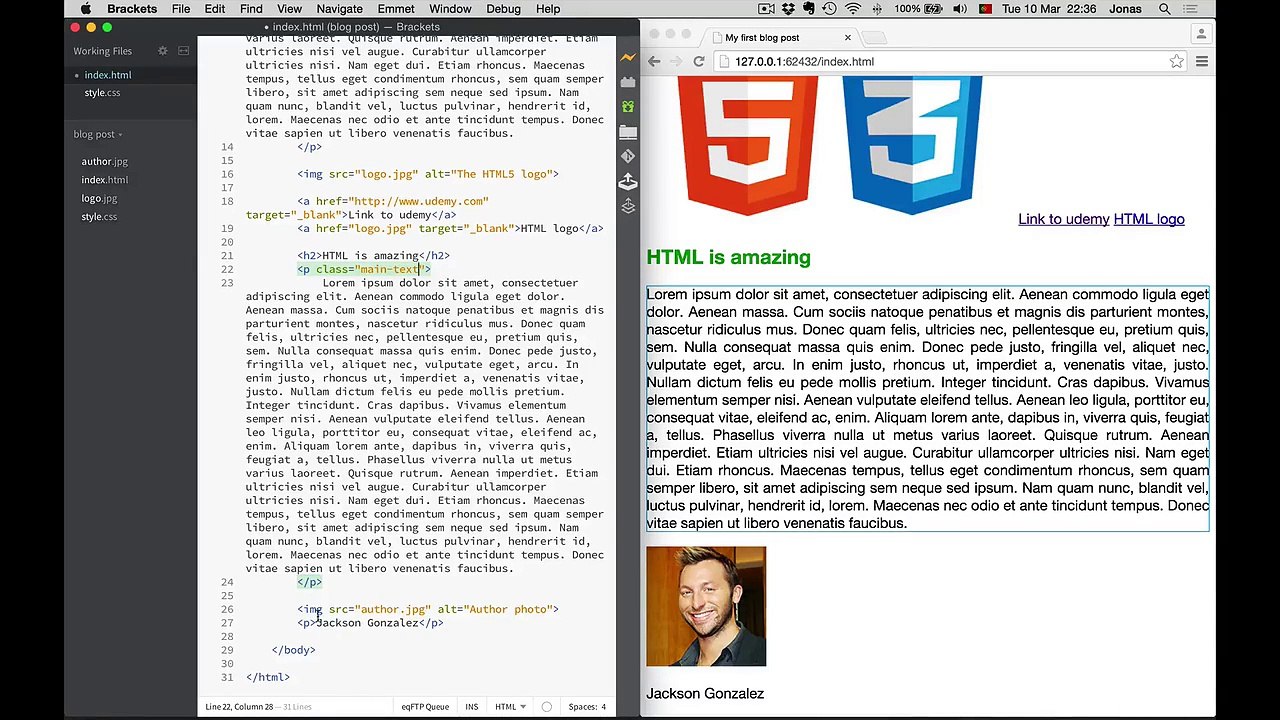Open the eqFTP Queue panel

click(425, 707)
